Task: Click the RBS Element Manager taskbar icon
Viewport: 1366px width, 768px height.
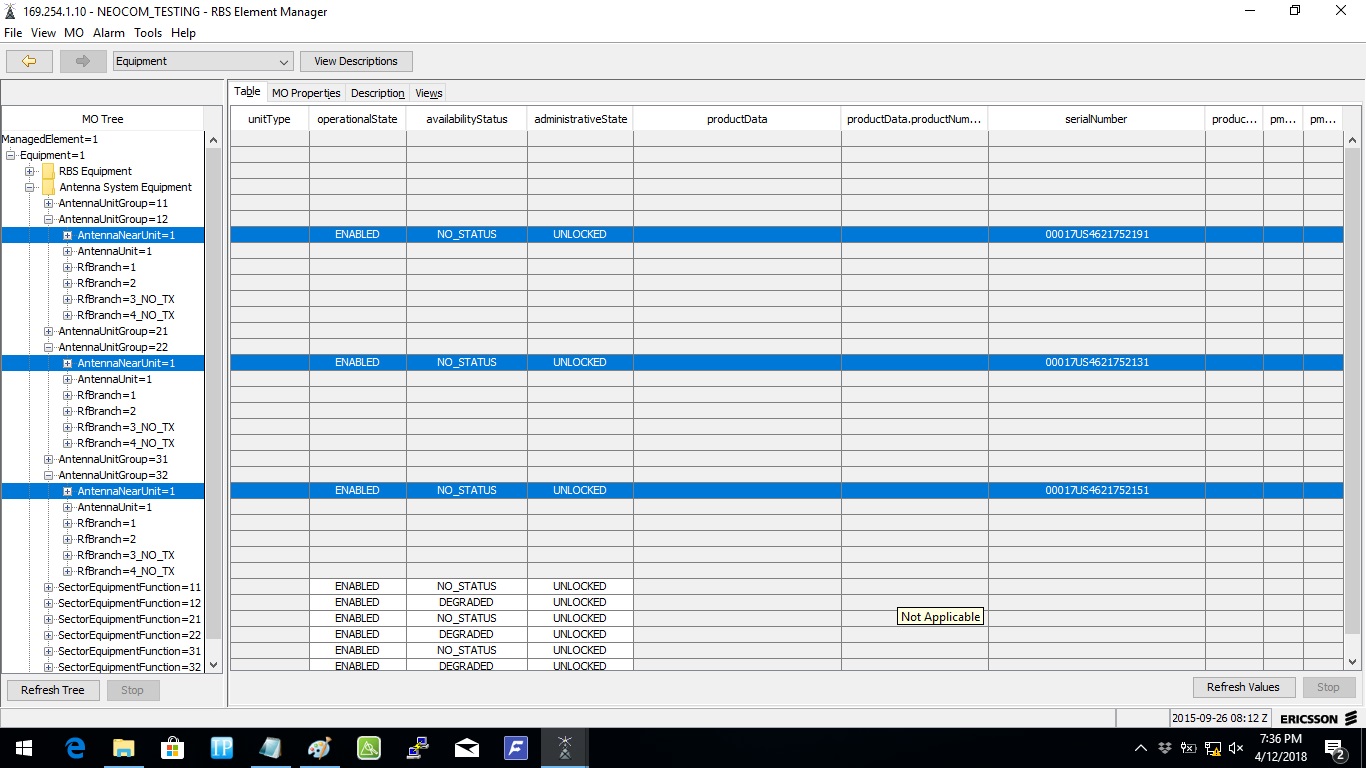Action: [x=565, y=748]
